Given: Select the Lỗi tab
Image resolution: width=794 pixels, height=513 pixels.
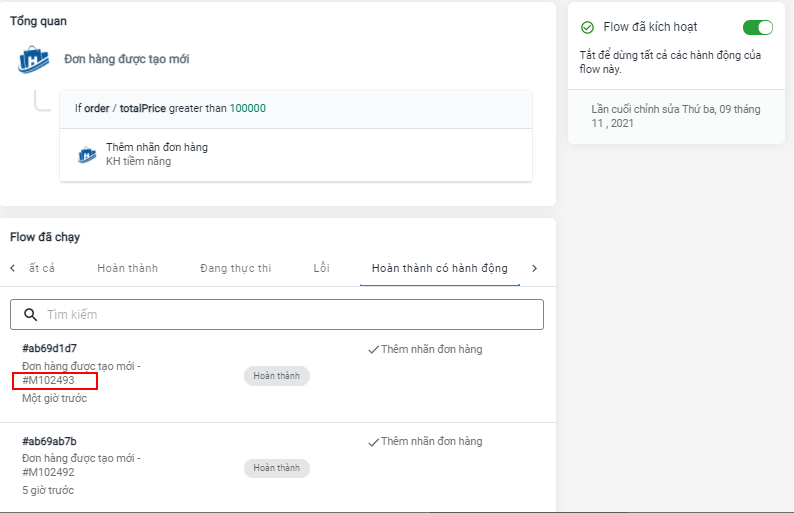Looking at the screenshot, I should coord(321,268).
